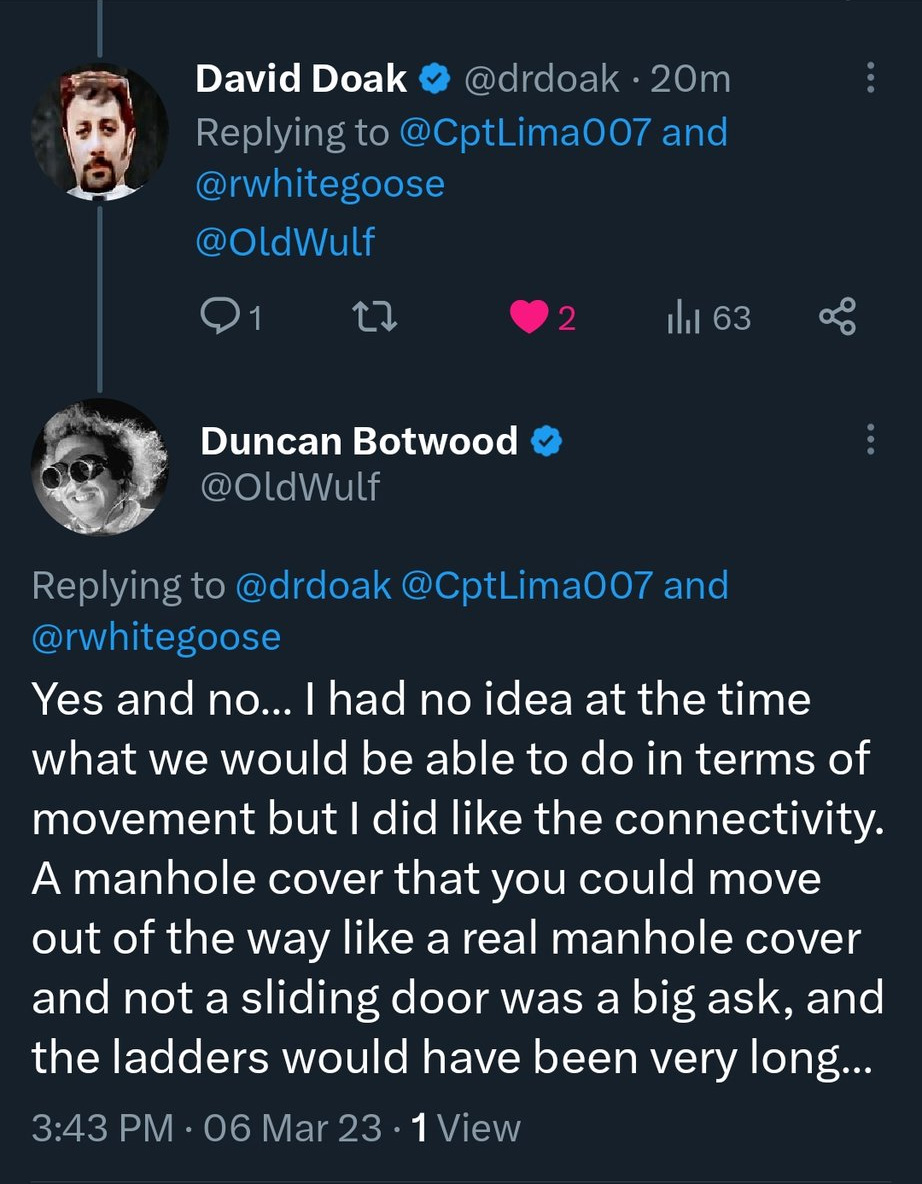Toggle the pink like heart on David's tweet
The image size is (922, 1184).
pos(526,318)
